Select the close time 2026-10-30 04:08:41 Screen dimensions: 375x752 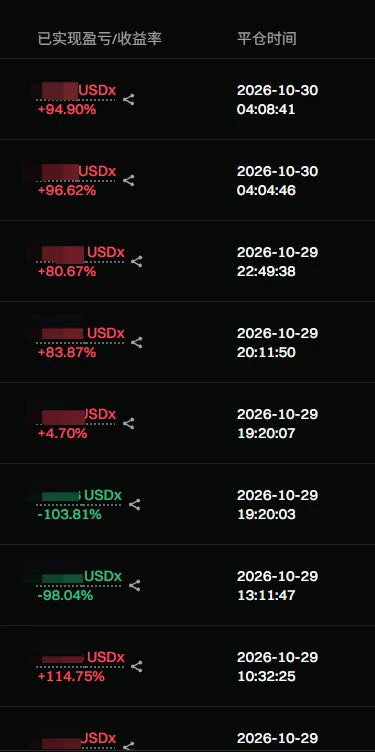pos(277,100)
